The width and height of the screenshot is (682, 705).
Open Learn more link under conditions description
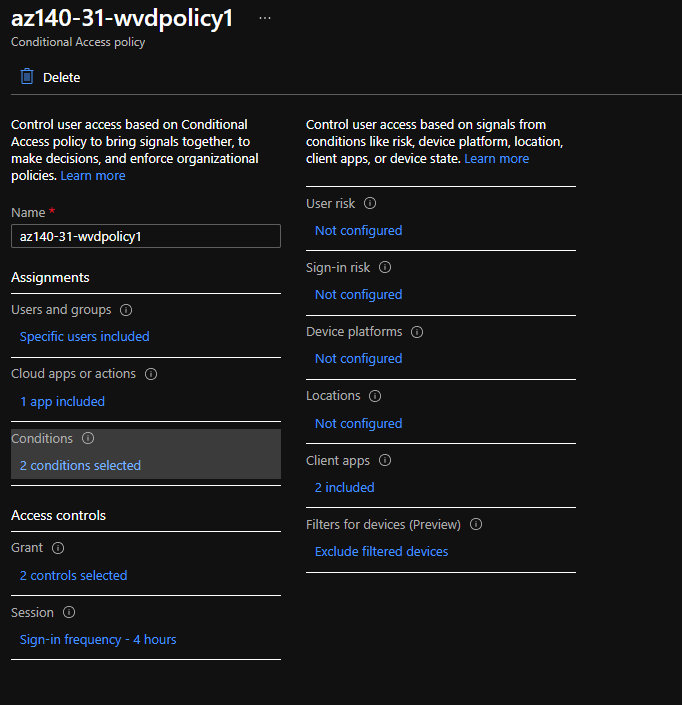pyautogui.click(x=497, y=159)
